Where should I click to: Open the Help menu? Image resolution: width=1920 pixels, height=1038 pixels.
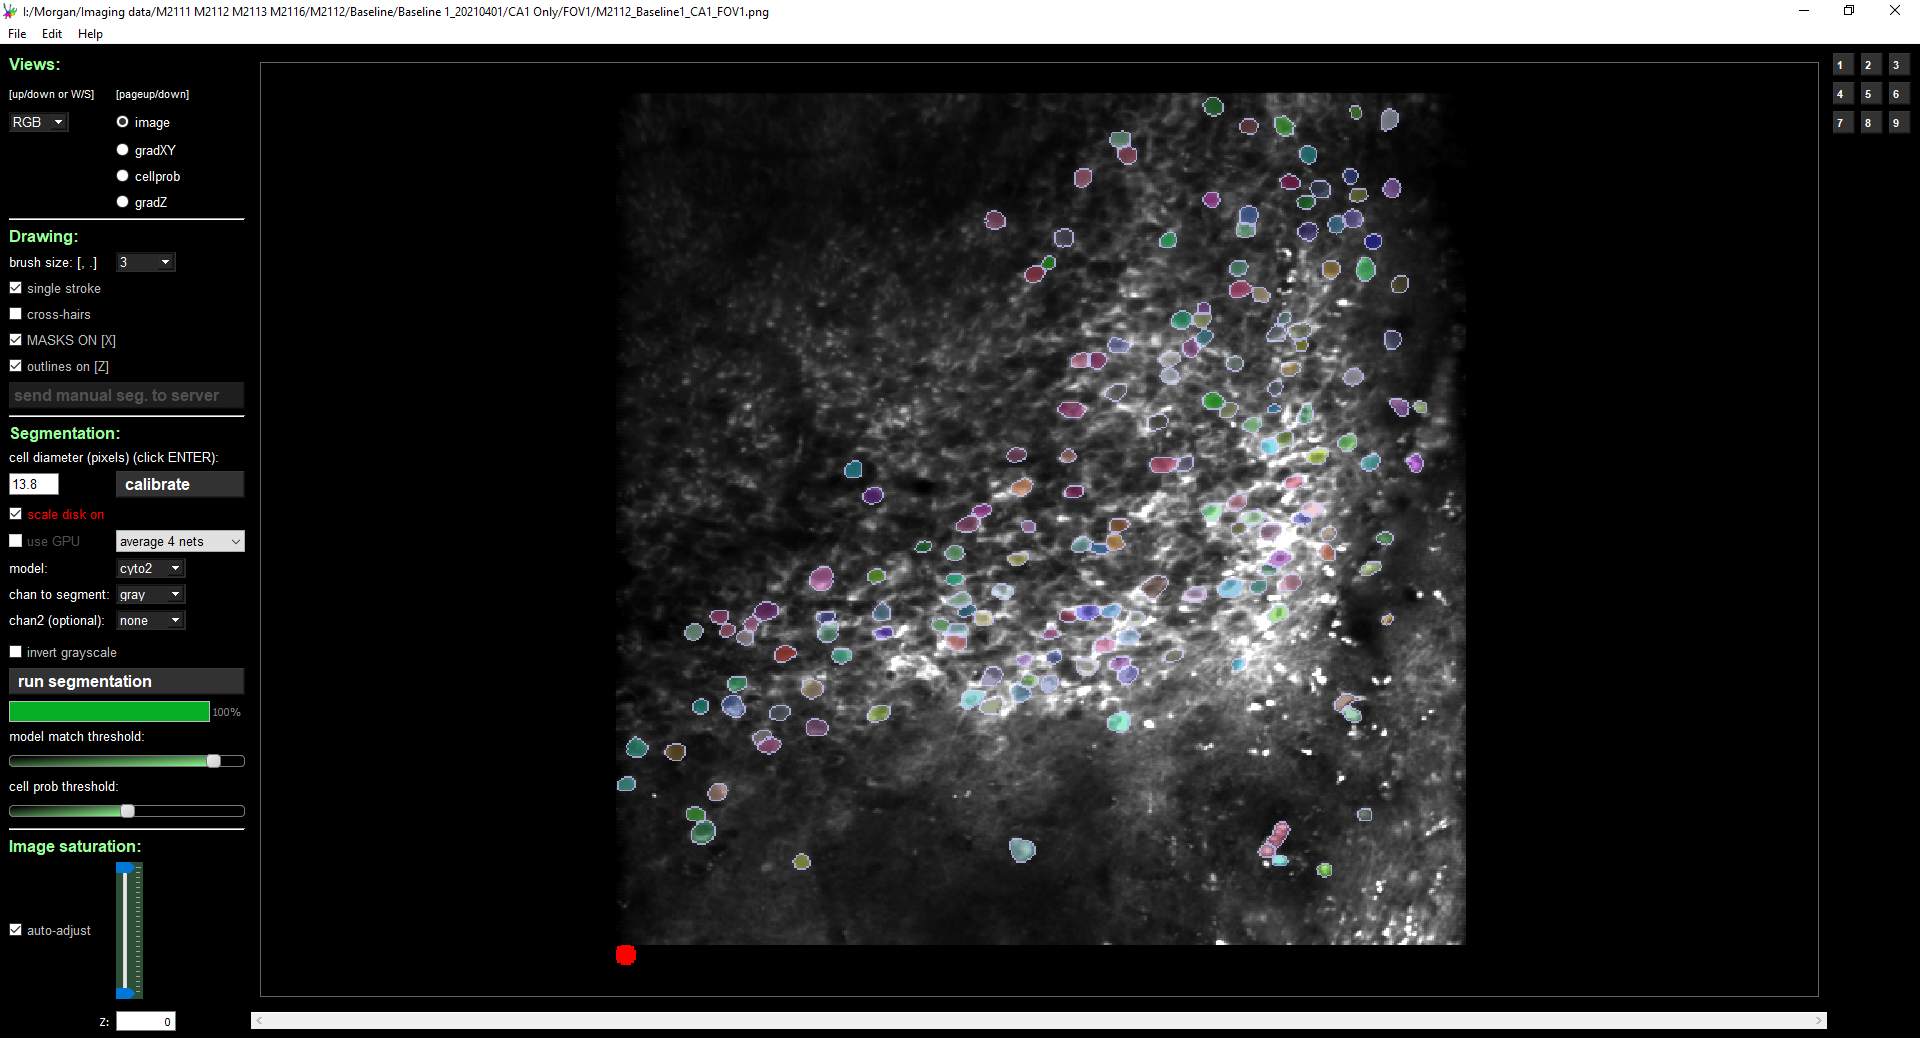tap(90, 33)
